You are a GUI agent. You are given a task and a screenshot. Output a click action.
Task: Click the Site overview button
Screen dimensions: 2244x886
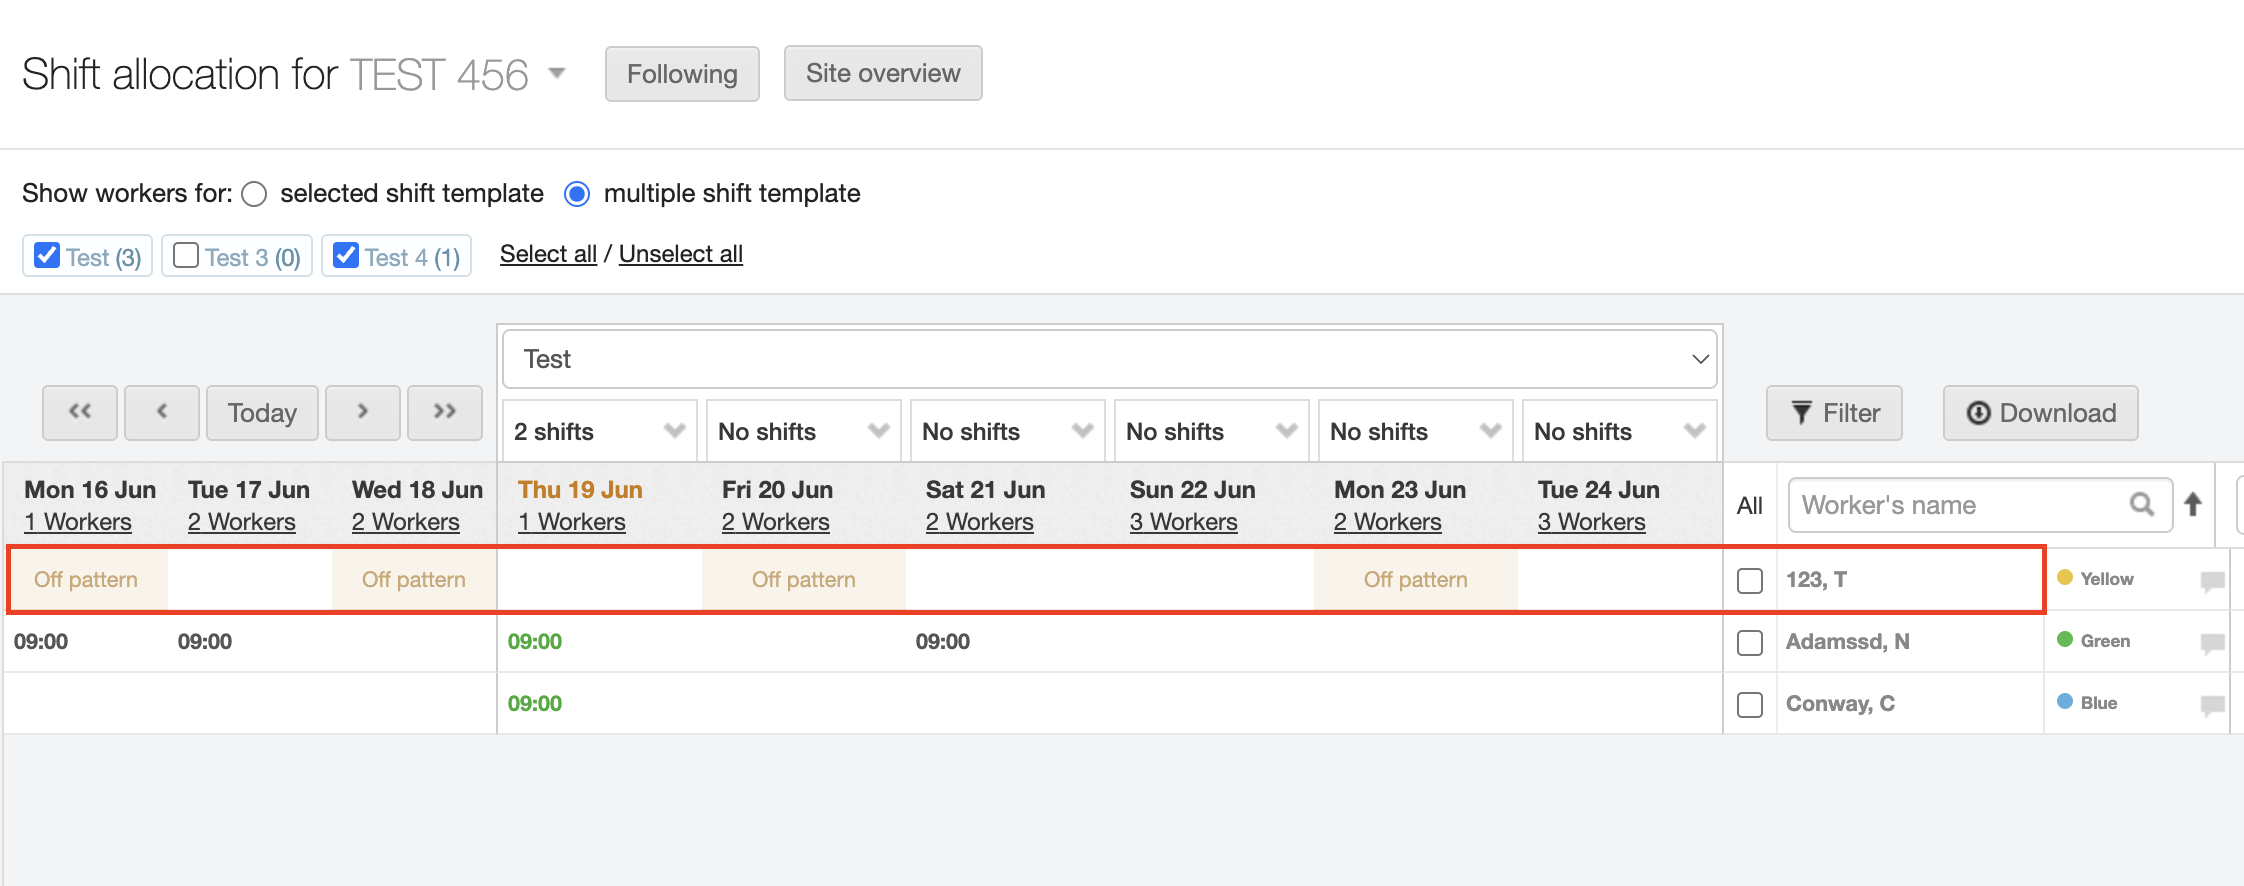[x=882, y=73]
